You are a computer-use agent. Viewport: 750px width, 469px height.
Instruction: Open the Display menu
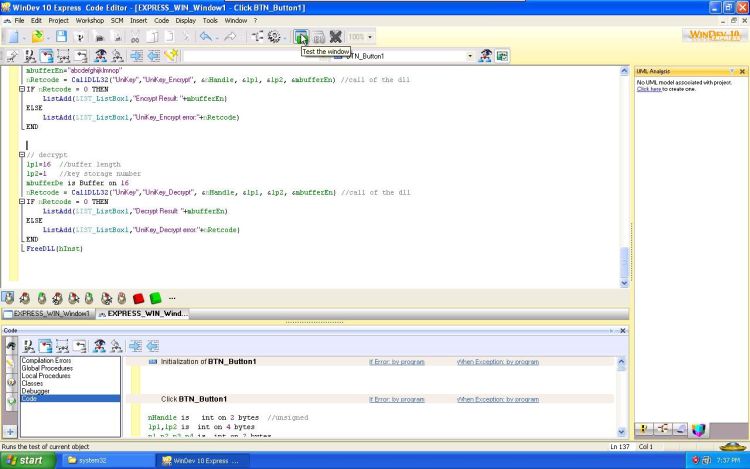186,21
